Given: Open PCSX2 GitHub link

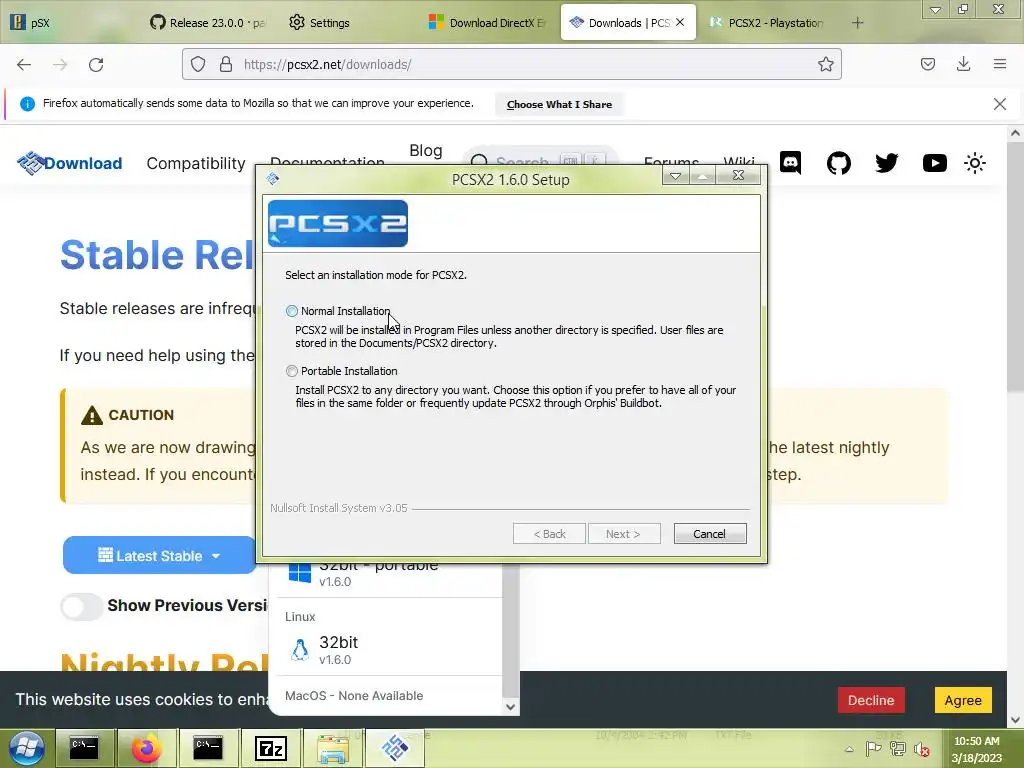Looking at the screenshot, I should click(x=839, y=163).
